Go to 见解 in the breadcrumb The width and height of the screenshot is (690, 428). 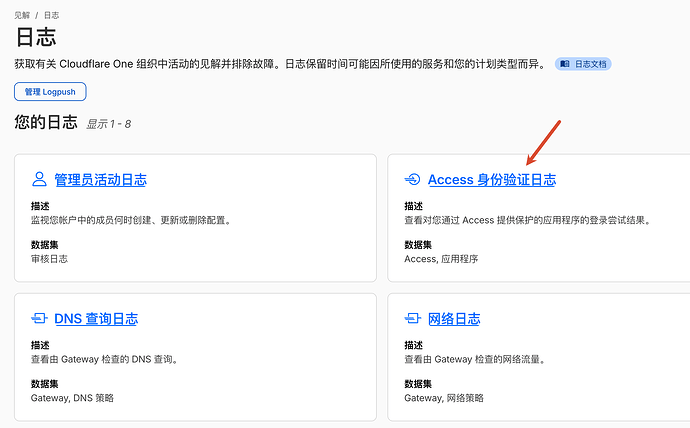pos(22,15)
